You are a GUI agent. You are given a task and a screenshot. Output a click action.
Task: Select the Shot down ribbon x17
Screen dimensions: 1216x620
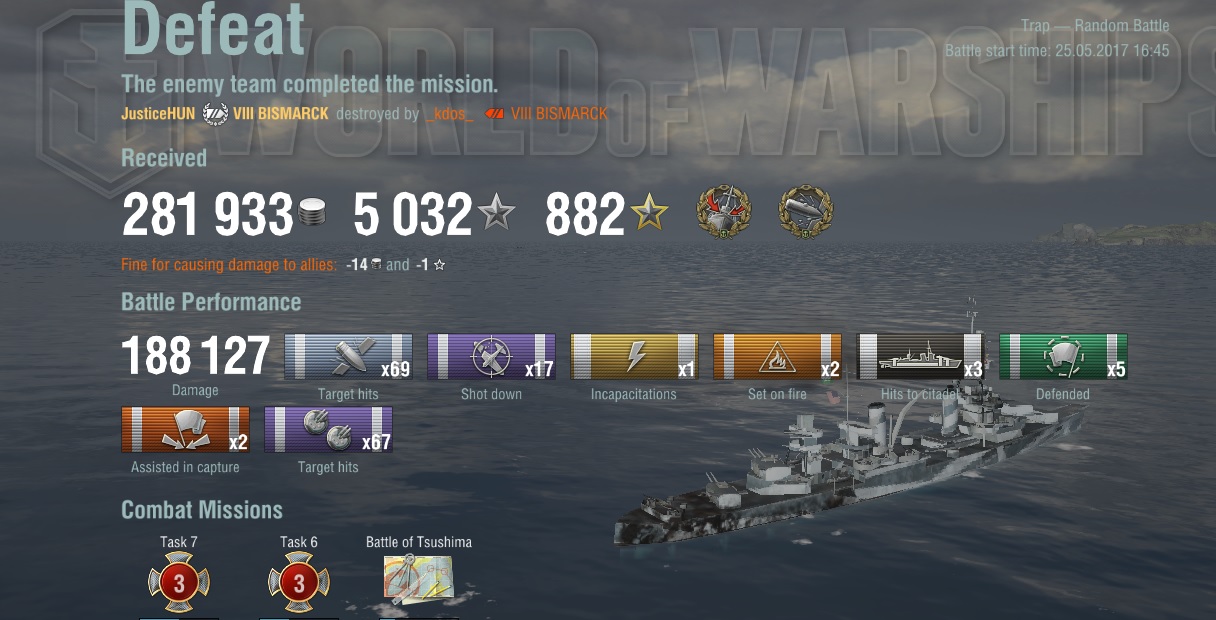[491, 357]
